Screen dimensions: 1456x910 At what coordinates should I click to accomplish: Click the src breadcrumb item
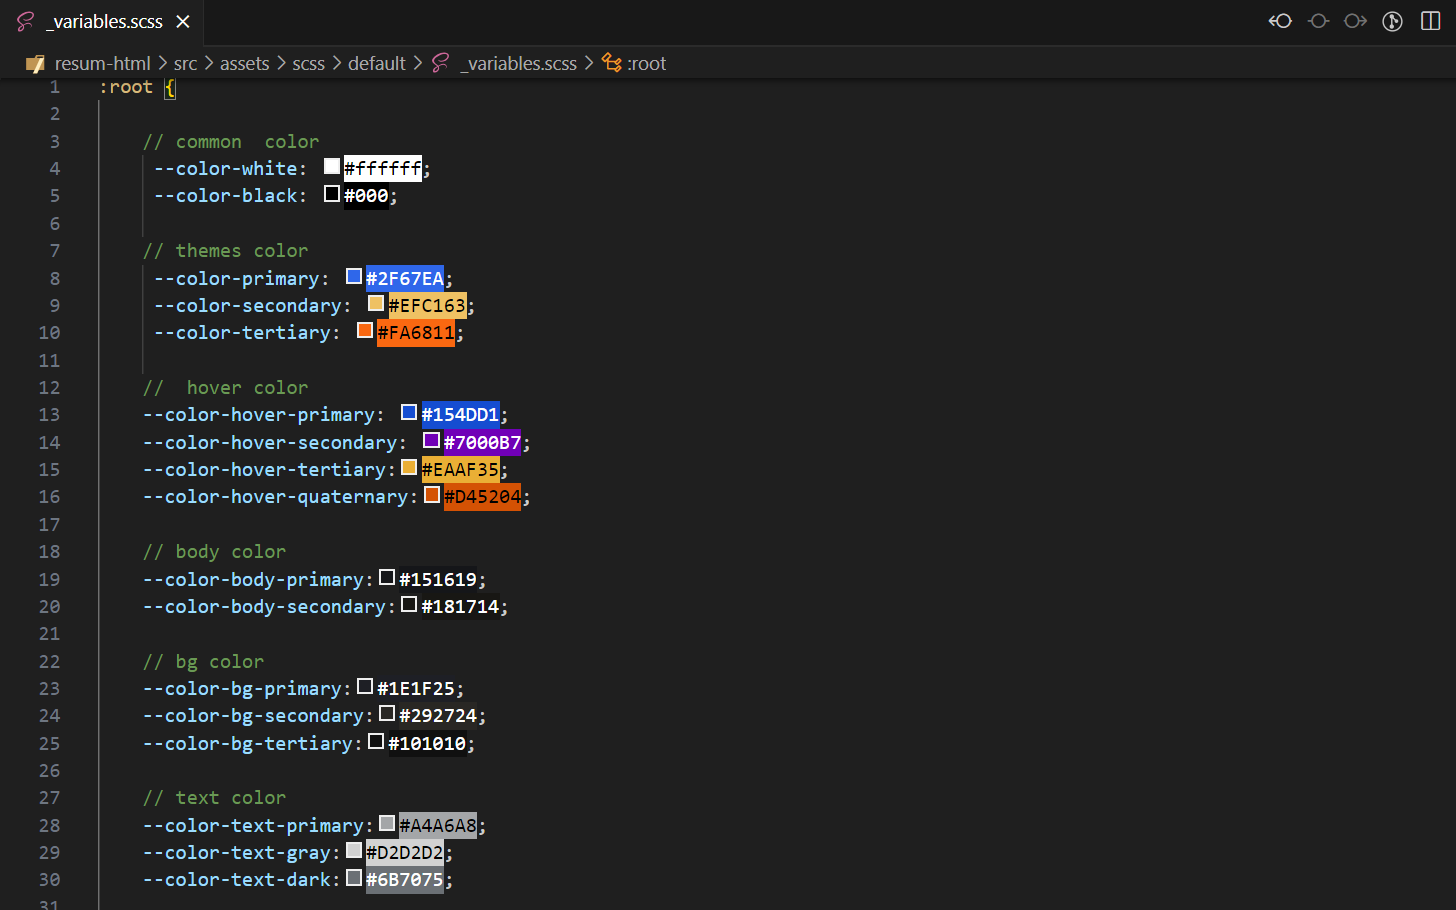pos(185,63)
